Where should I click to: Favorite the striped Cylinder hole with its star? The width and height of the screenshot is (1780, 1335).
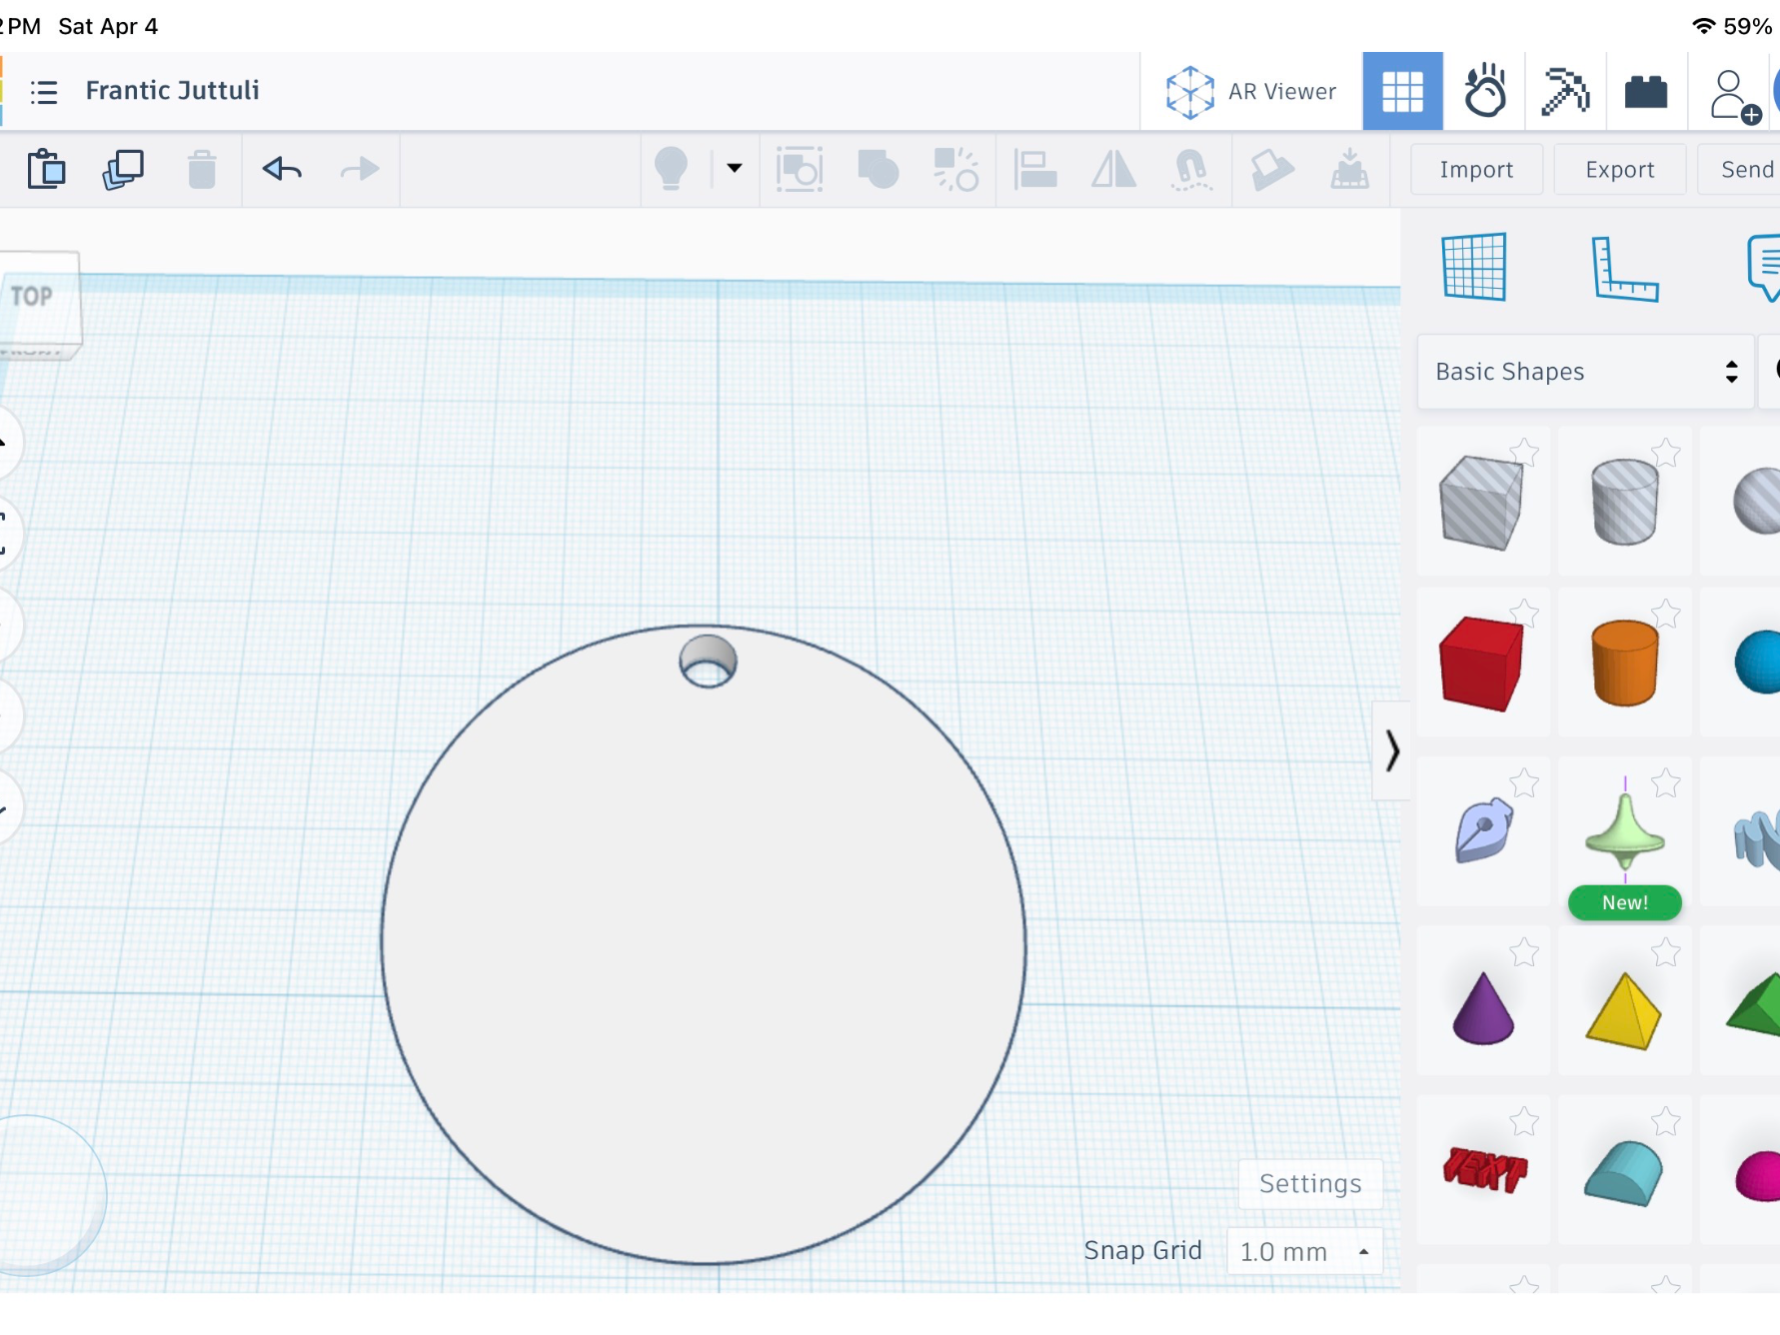click(x=1666, y=453)
